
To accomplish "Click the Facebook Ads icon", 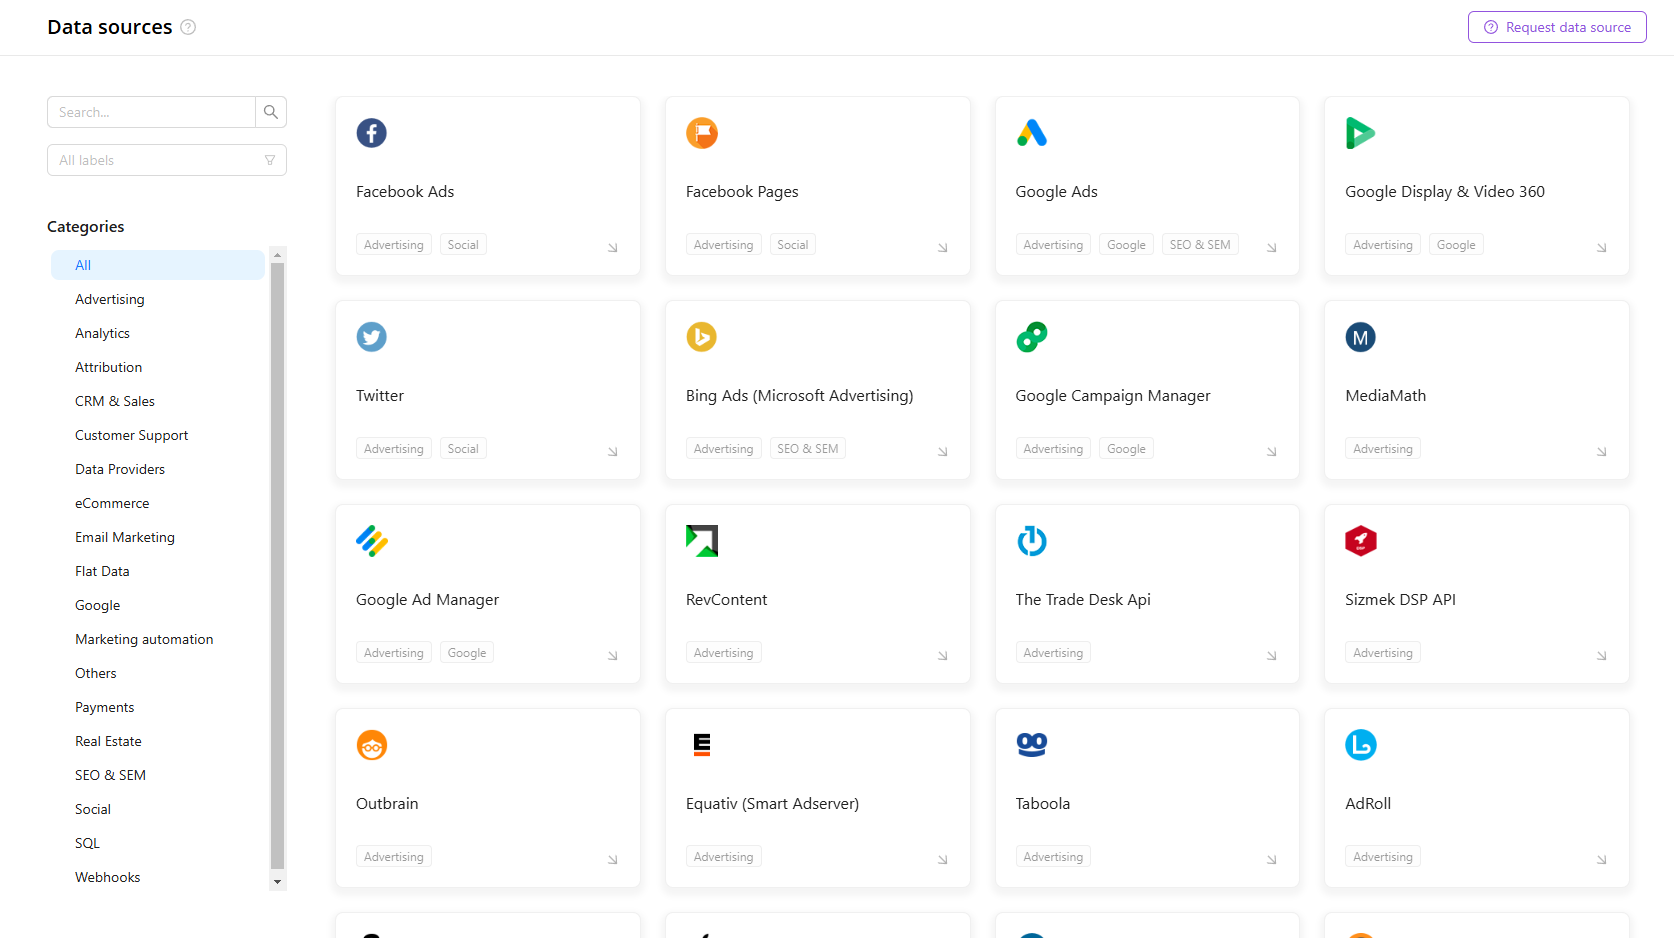I will coord(371,132).
